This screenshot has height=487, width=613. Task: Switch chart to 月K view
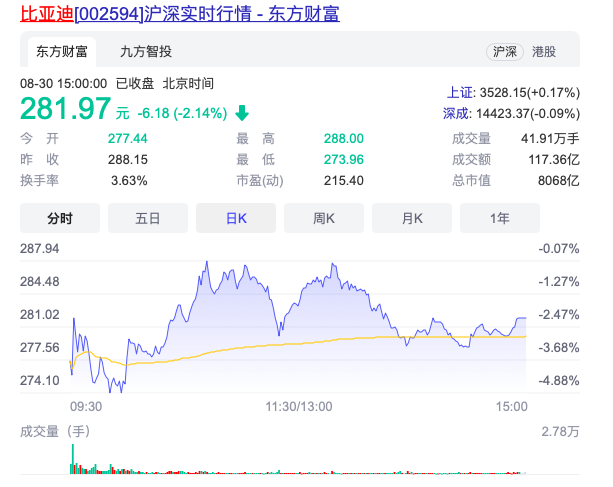tap(412, 218)
